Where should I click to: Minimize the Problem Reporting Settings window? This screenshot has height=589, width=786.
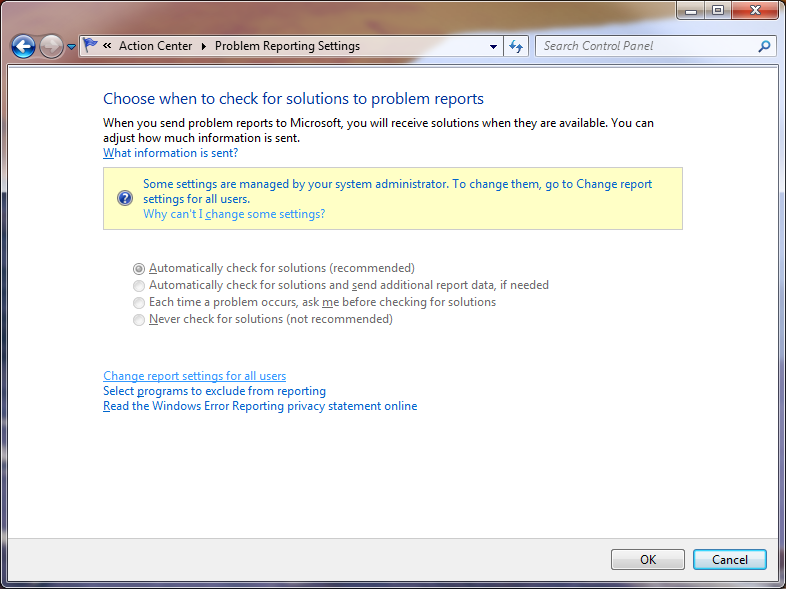click(x=691, y=10)
